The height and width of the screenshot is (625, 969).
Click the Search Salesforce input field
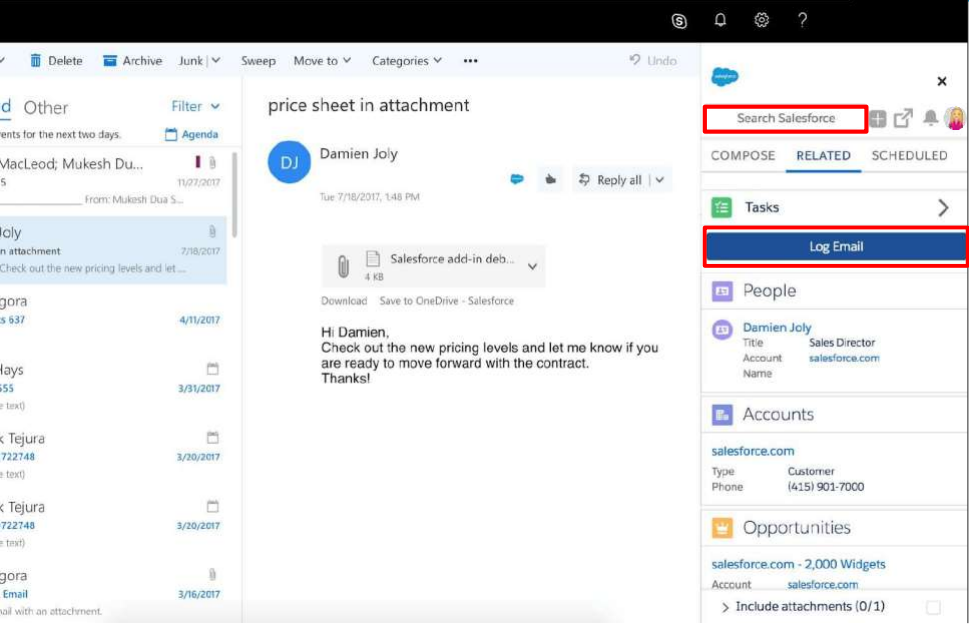pyautogui.click(x=785, y=118)
